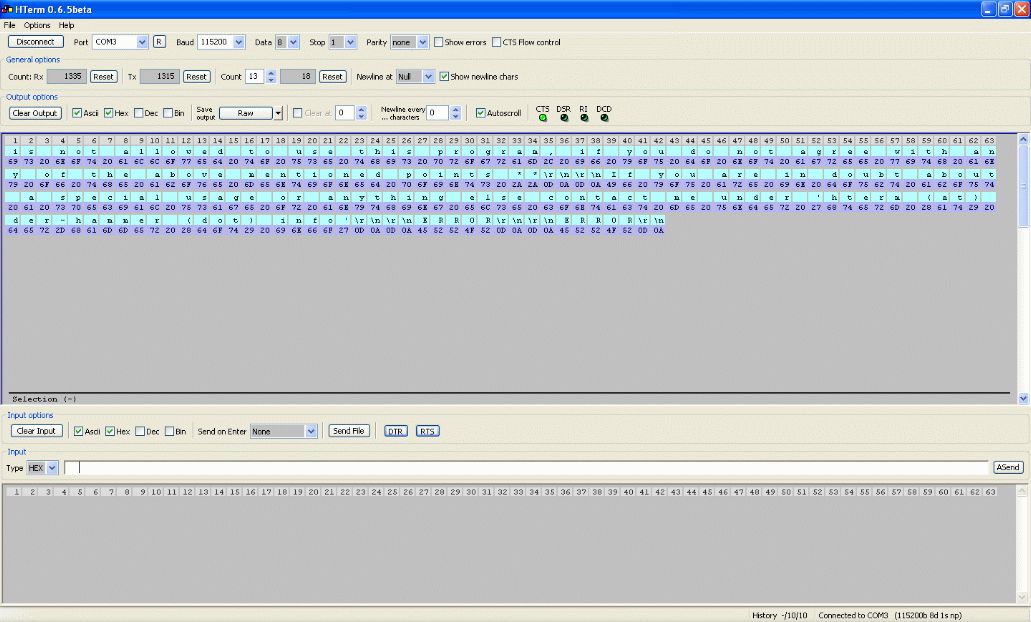Disable Autoscroll in output options

pos(481,113)
